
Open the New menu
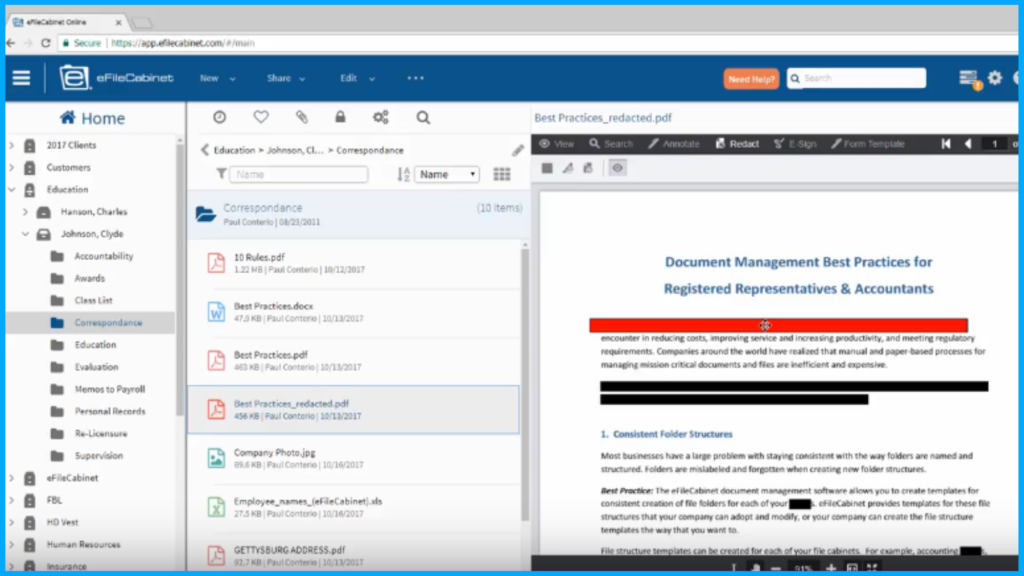coord(217,78)
